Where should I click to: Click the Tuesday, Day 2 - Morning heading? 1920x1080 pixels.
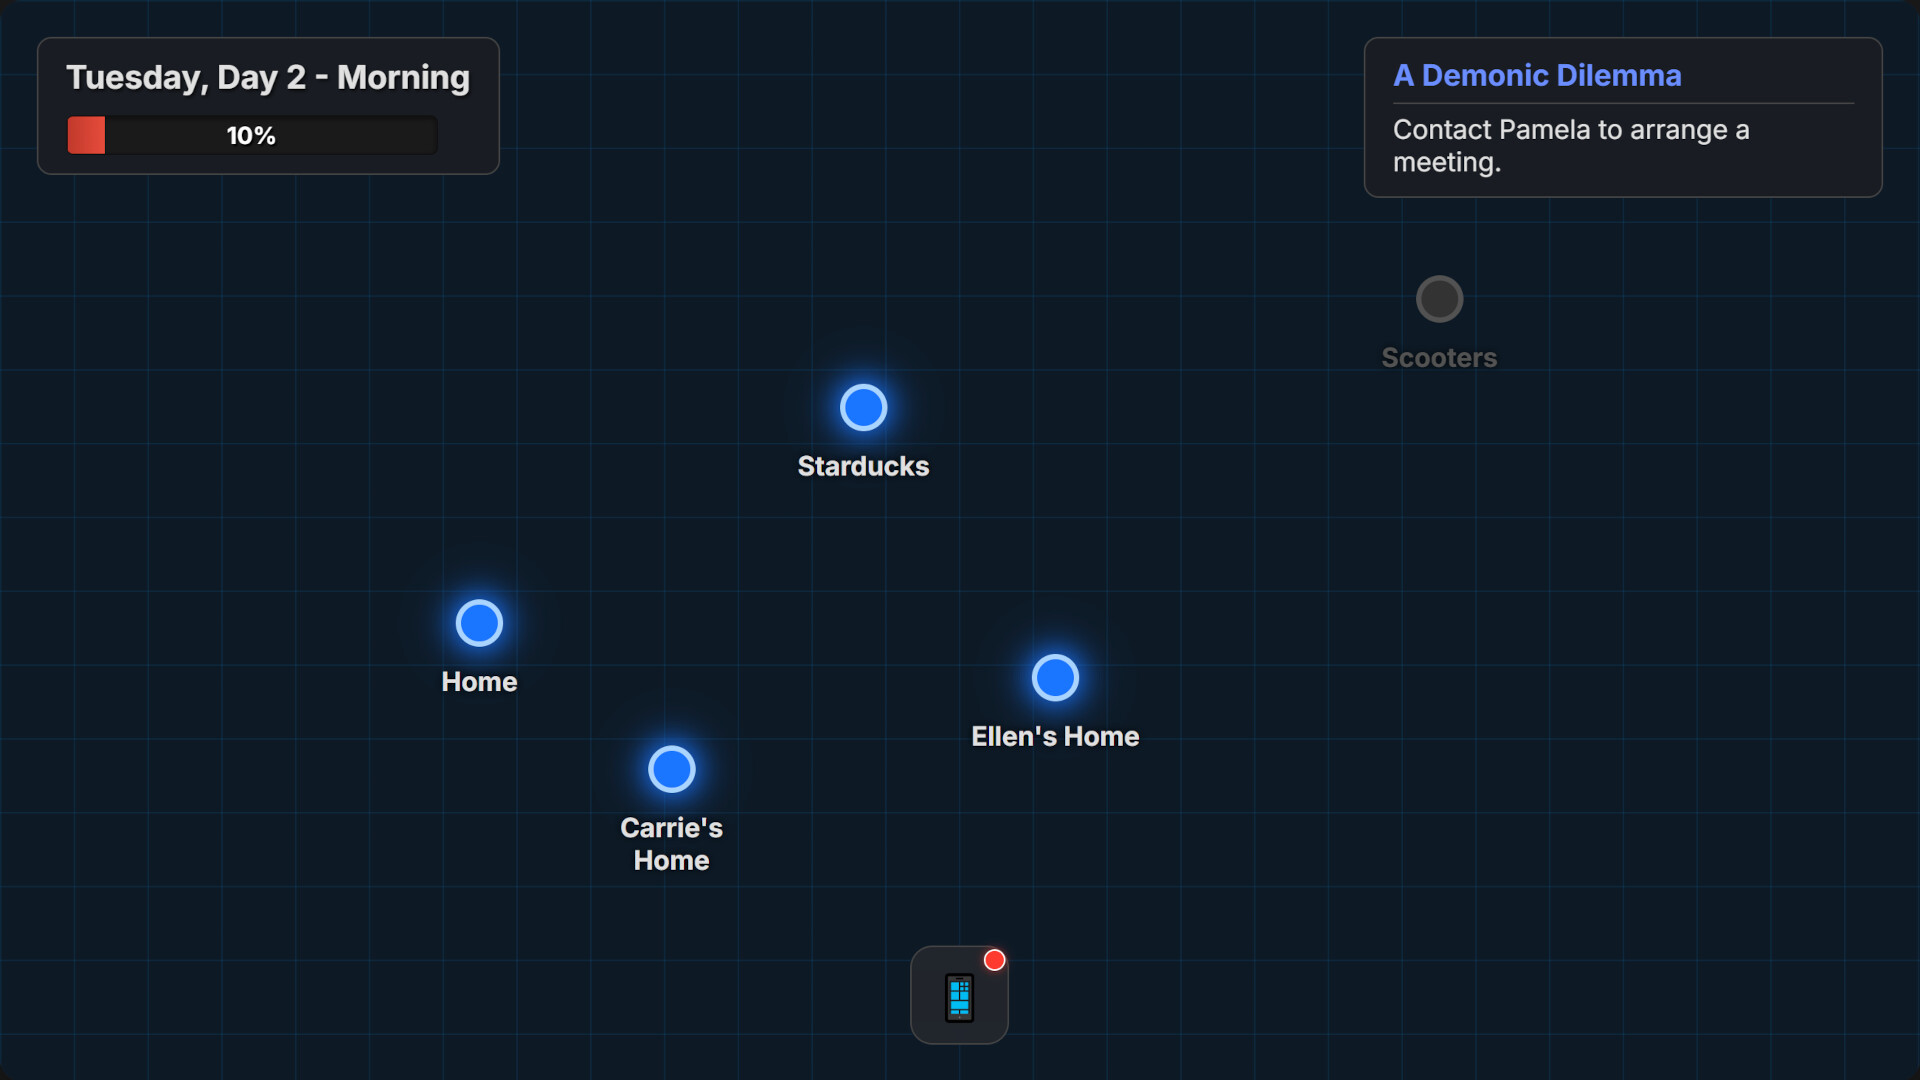(268, 78)
